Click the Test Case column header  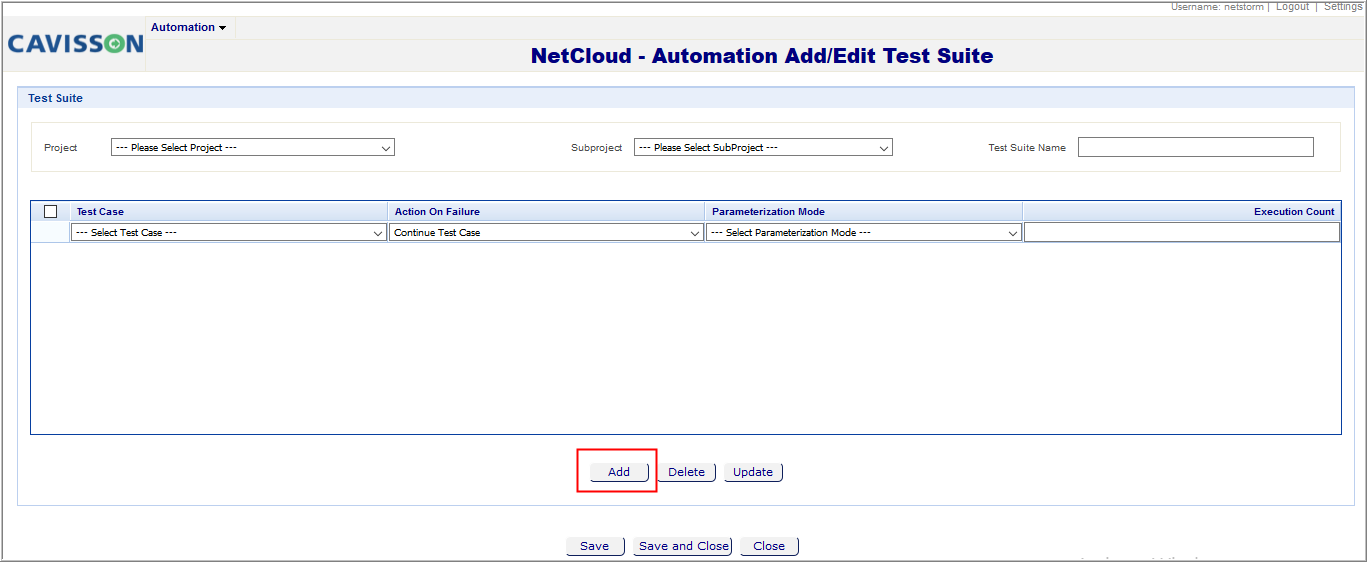pyautogui.click(x=229, y=212)
